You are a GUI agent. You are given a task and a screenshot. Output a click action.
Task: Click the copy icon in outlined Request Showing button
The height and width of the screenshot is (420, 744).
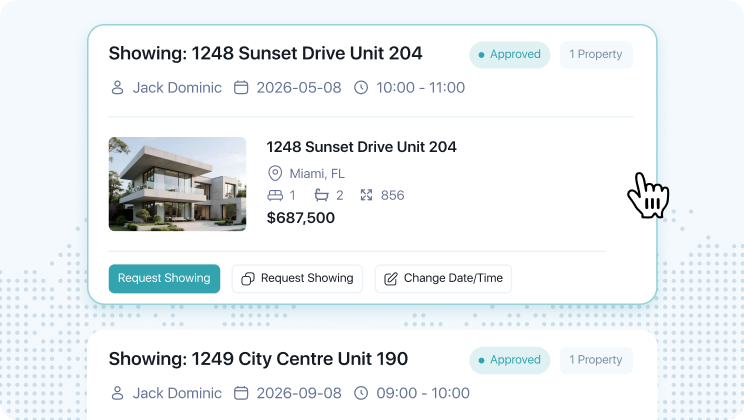click(248, 279)
